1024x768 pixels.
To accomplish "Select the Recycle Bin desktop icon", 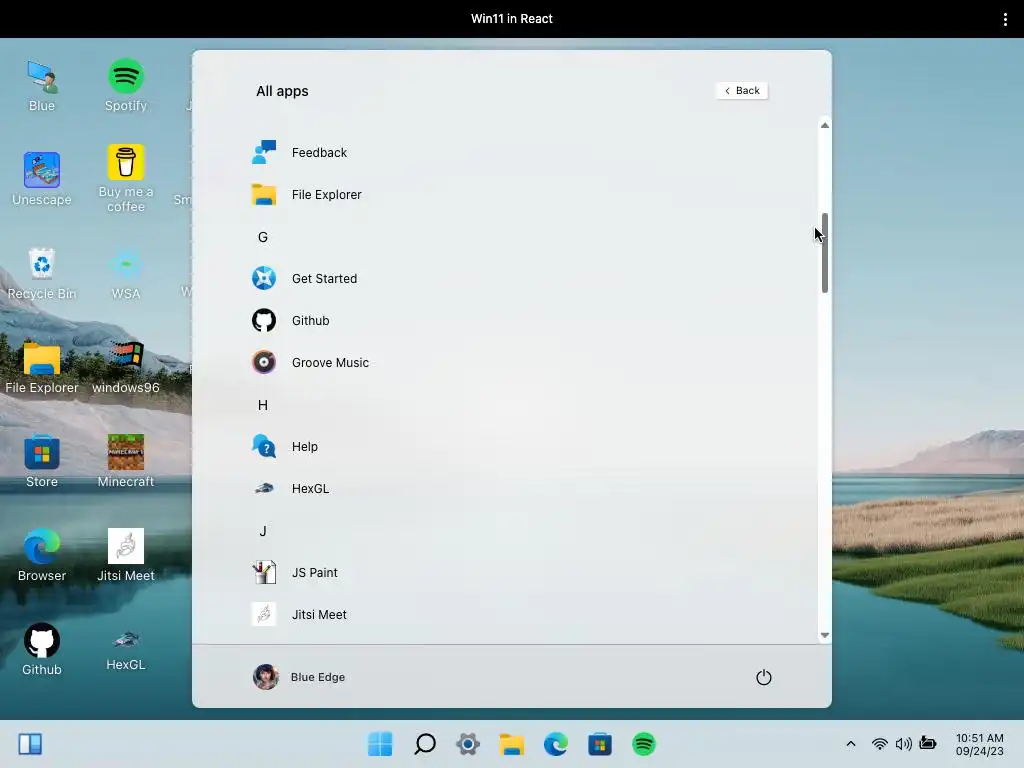I will 42,274.
